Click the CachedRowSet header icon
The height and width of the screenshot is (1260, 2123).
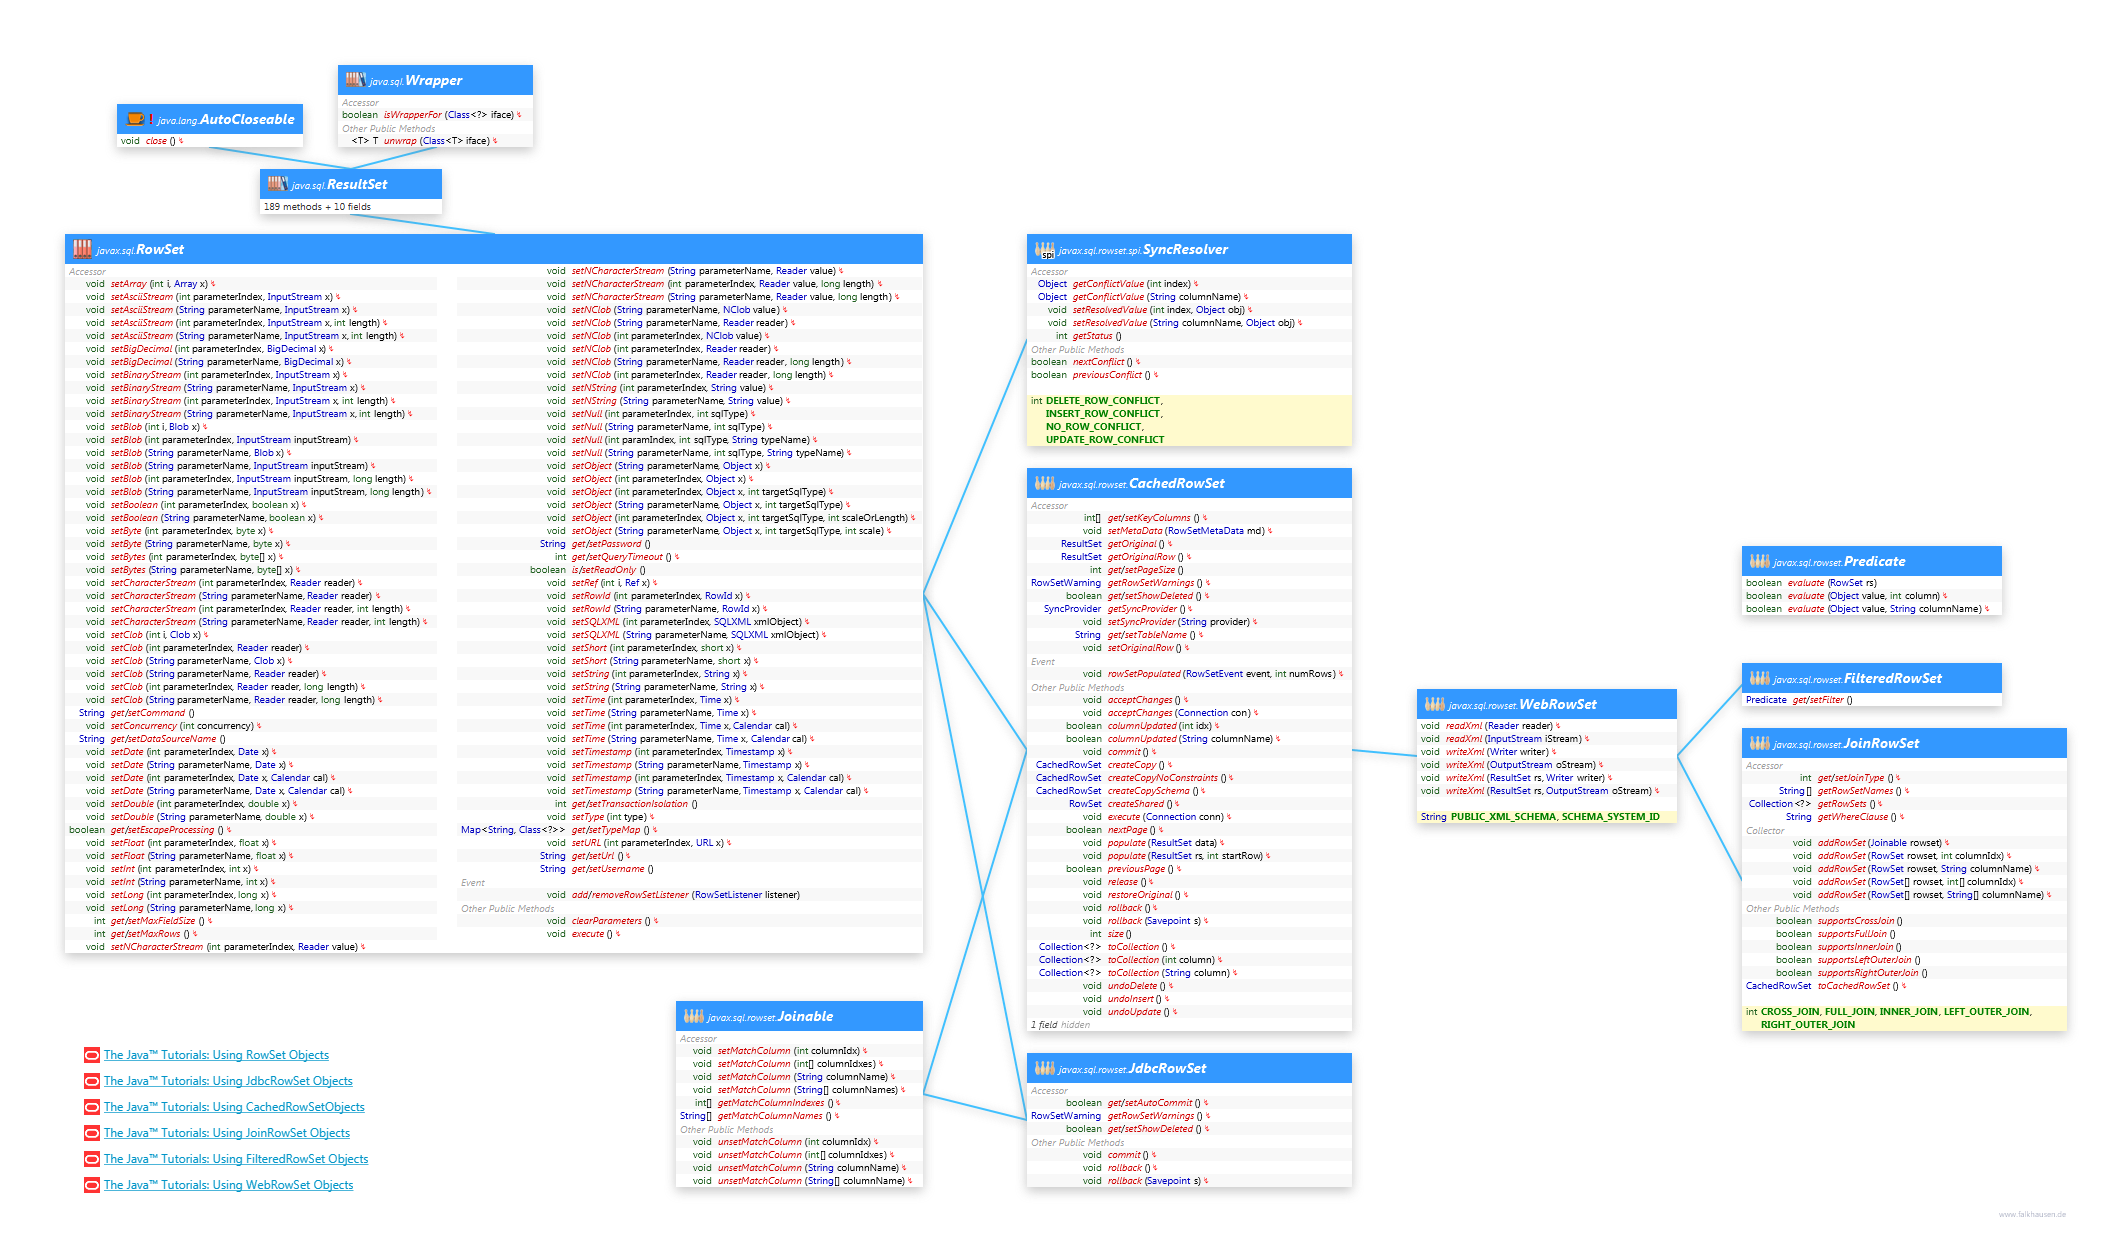pos(1044,483)
